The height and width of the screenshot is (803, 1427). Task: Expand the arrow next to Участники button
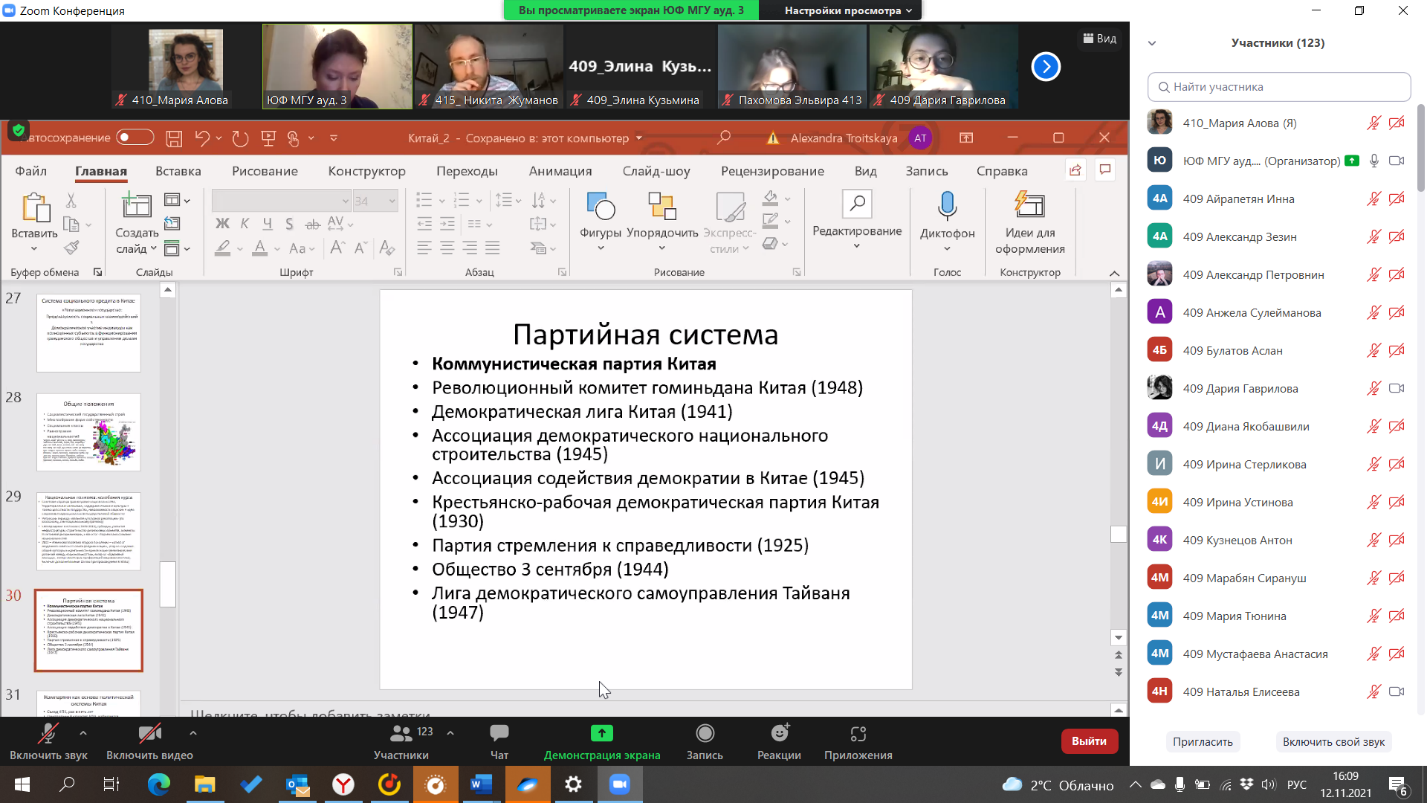point(450,733)
